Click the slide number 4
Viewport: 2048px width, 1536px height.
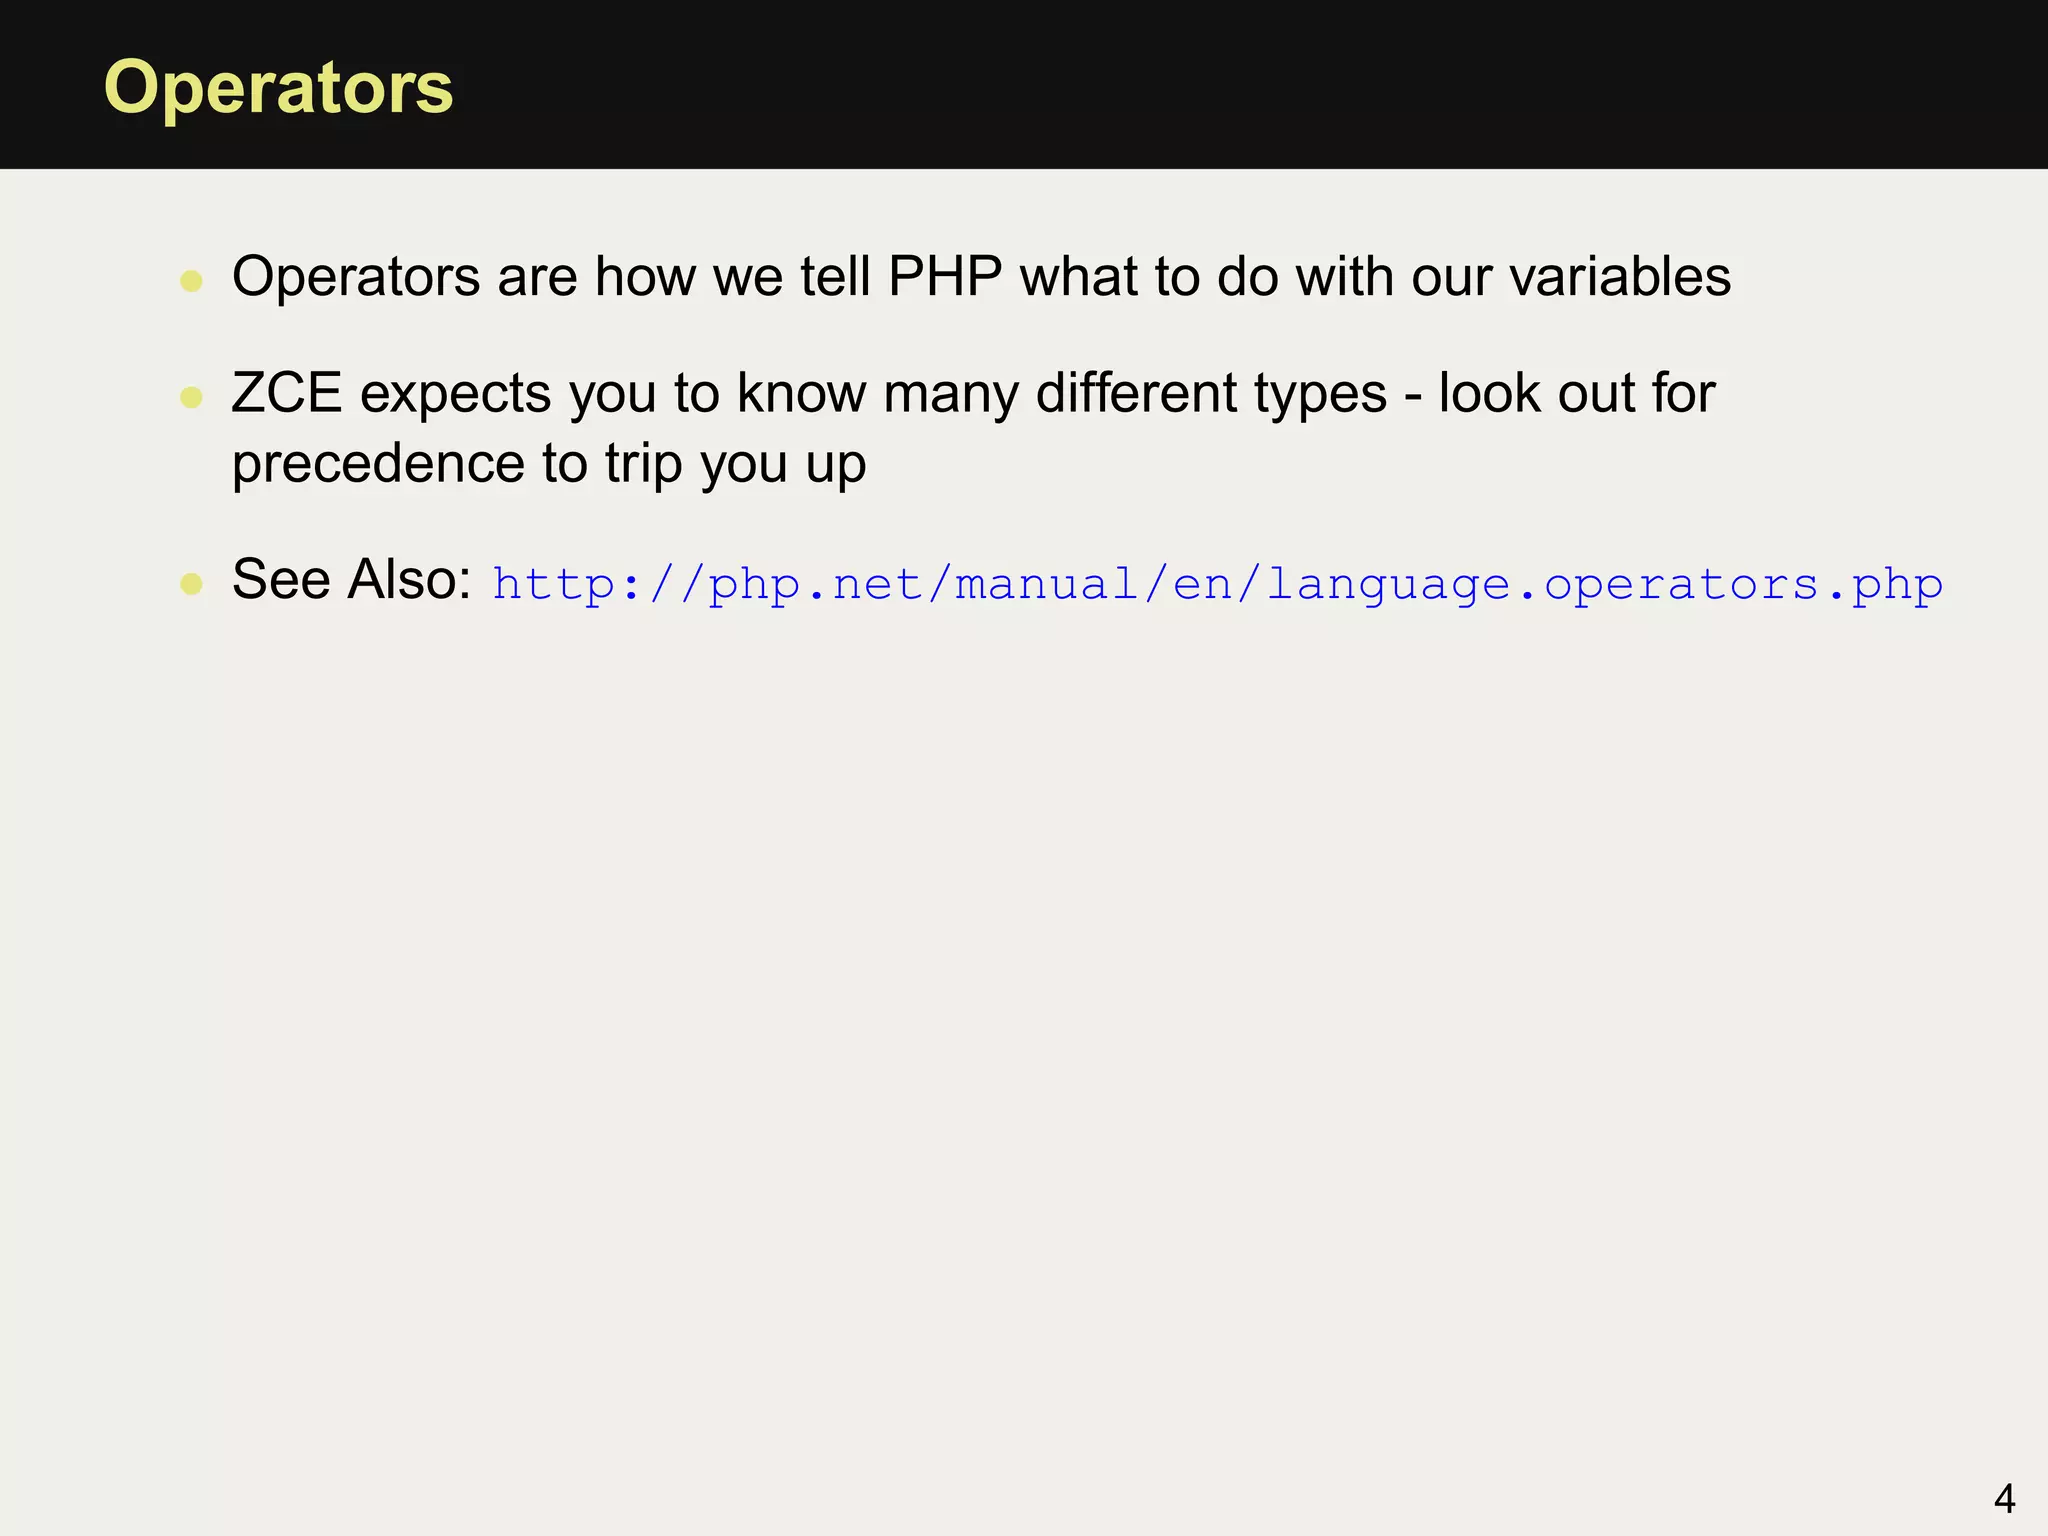pyautogui.click(x=2004, y=1498)
